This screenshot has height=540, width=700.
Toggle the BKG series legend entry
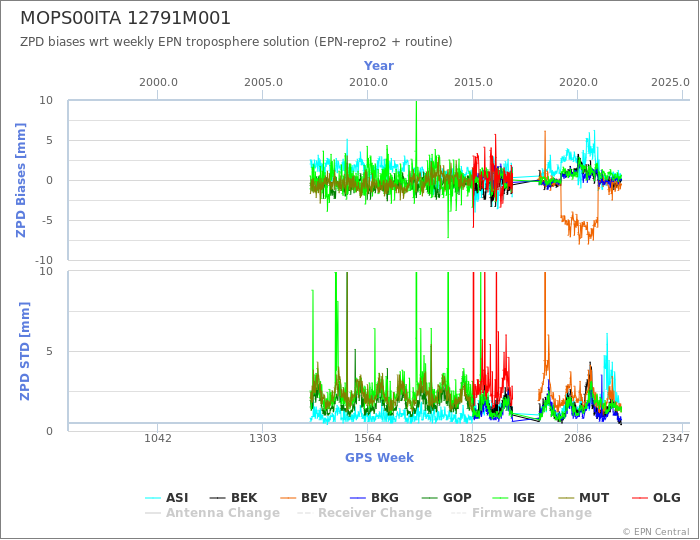click(374, 498)
